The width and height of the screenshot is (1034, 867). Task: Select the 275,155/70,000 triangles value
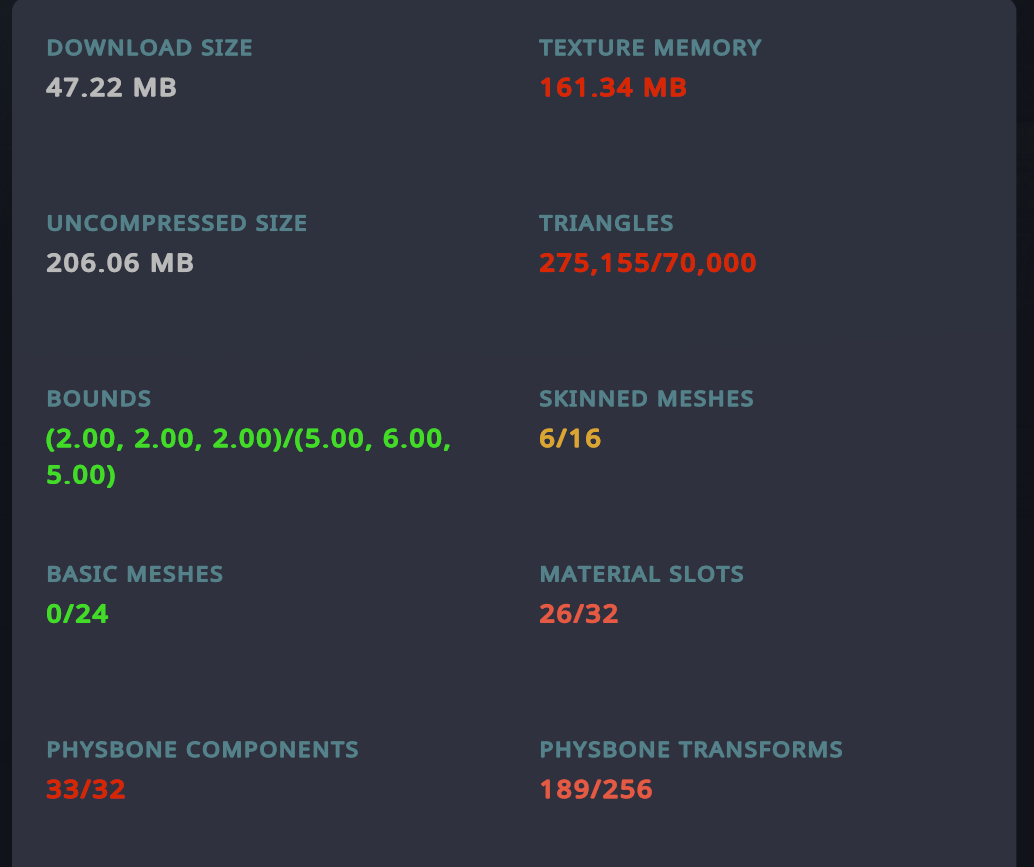point(648,262)
